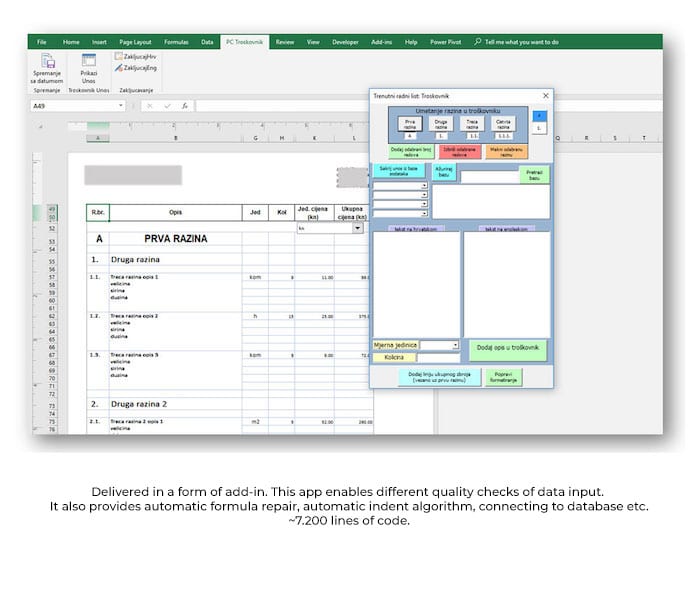700x589 pixels.
Task: Click the Treca razina toggle button
Action: tap(472, 124)
